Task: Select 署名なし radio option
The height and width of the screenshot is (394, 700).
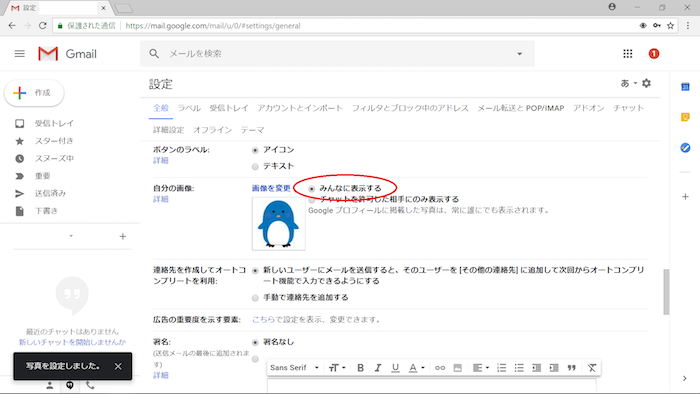Action: point(255,343)
